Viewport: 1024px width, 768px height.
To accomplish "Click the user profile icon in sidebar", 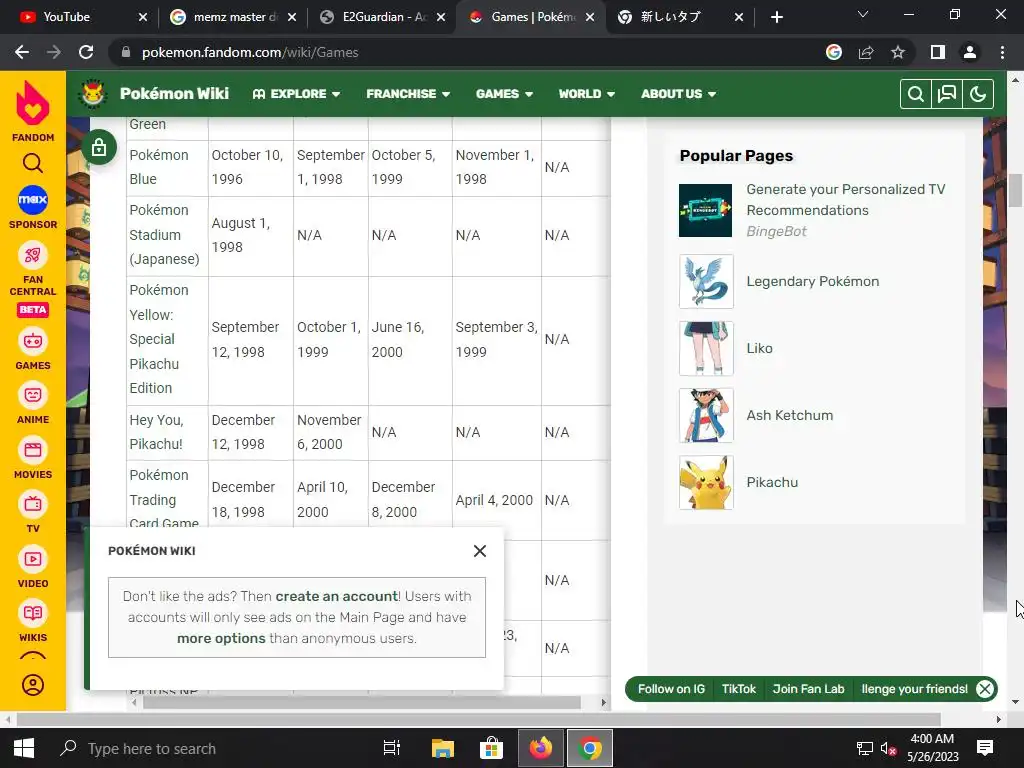I will tap(33, 685).
